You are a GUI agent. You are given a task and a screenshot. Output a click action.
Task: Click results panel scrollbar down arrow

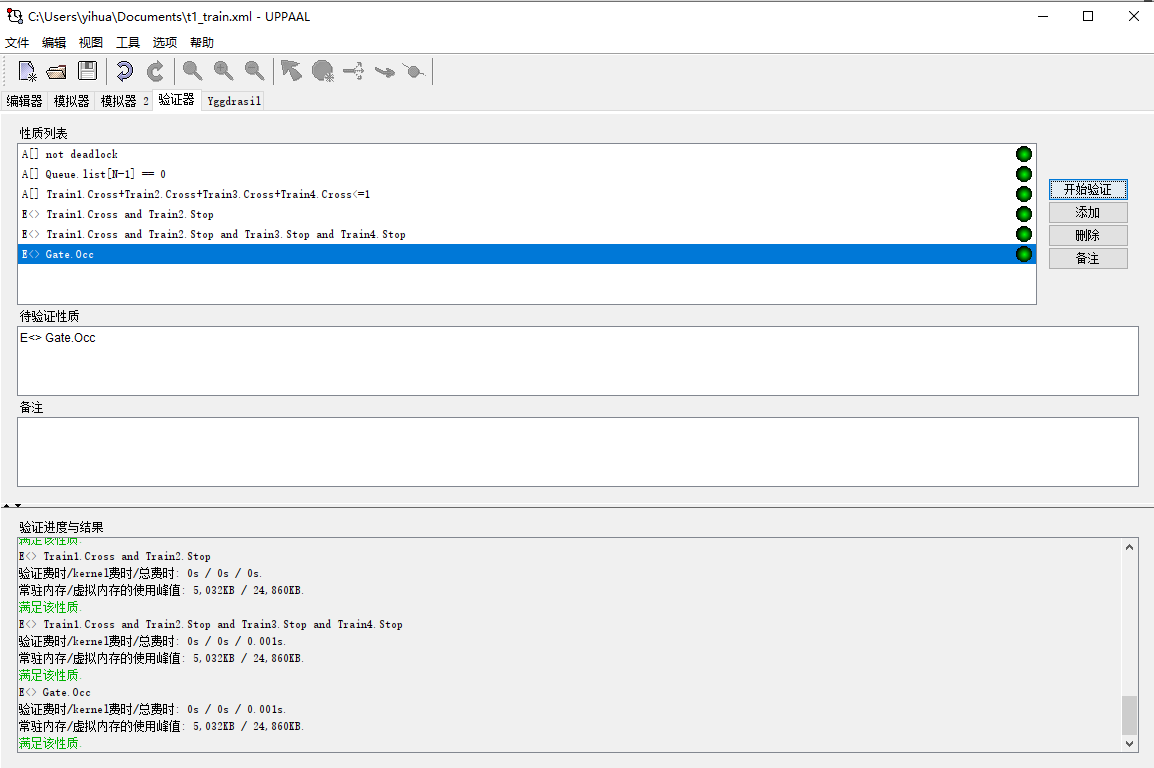1130,744
